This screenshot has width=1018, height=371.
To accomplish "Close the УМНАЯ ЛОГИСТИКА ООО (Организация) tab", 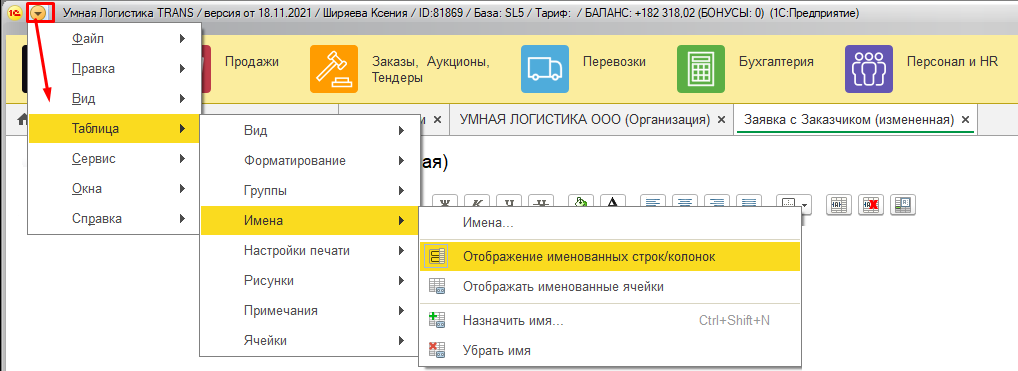I will (721, 120).
